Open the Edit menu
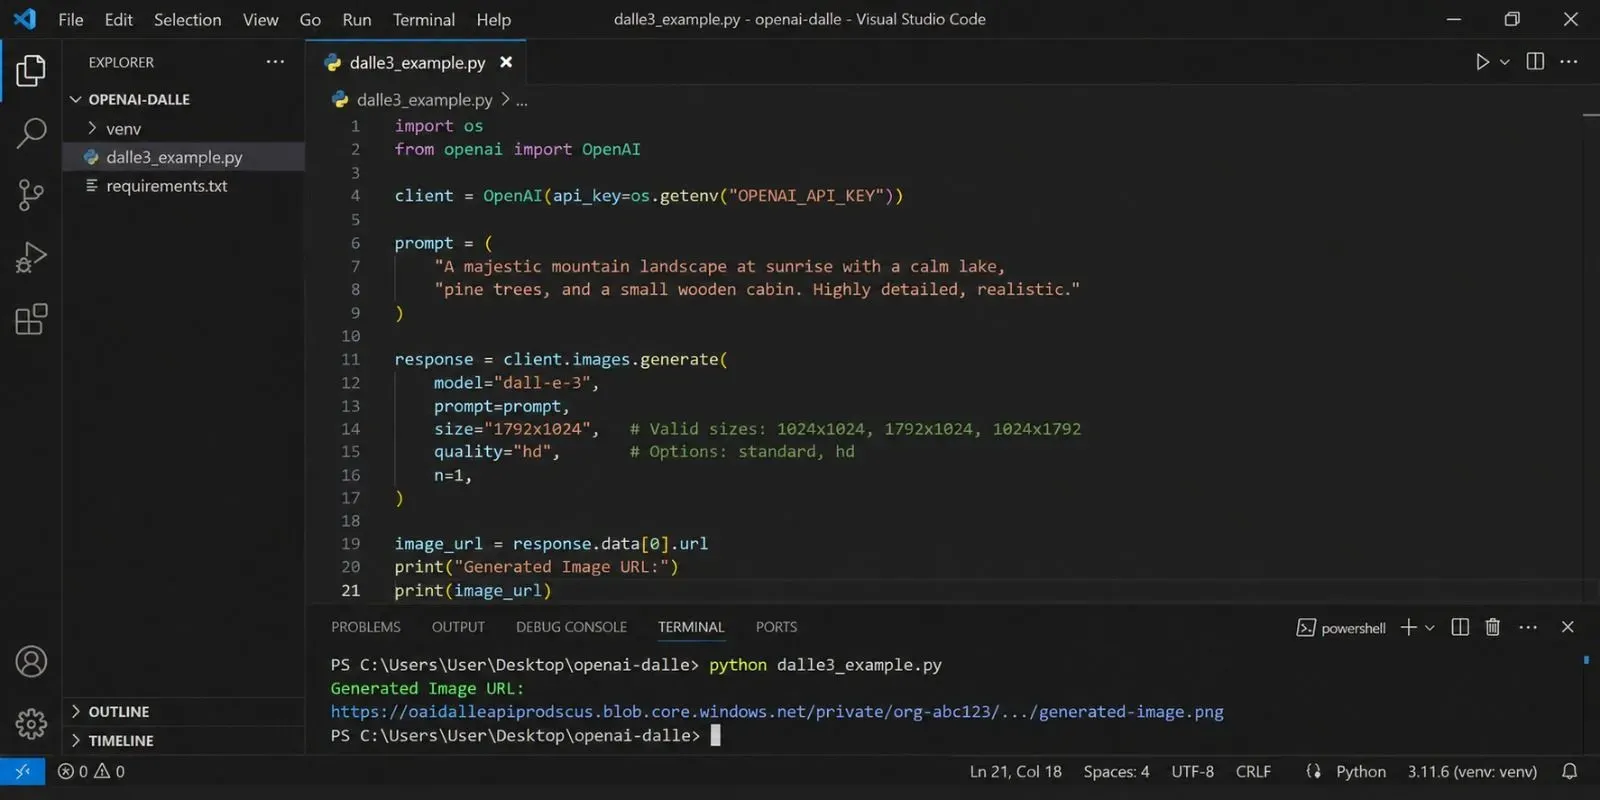The width and height of the screenshot is (1600, 800). click(118, 19)
